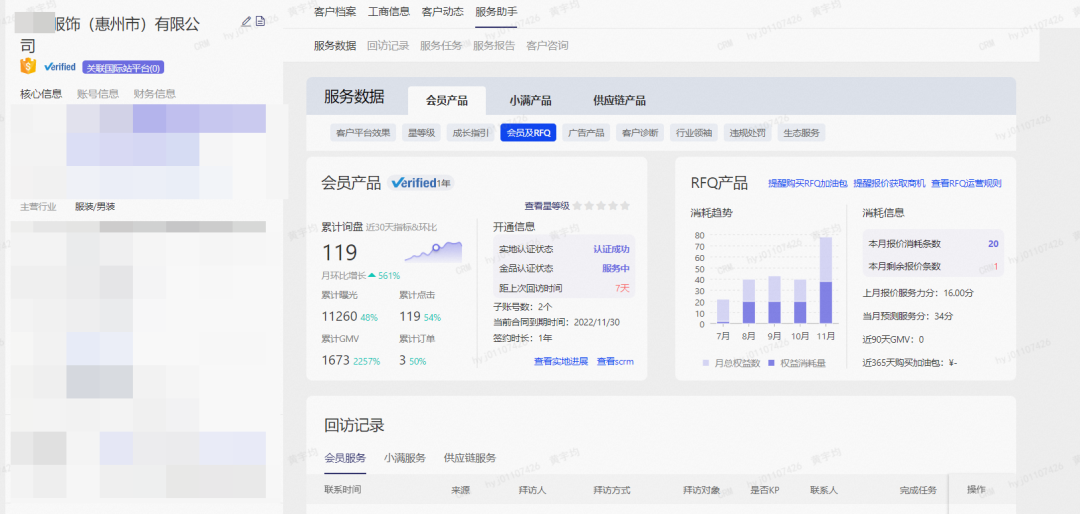Open the 工商信息 top tab
This screenshot has width=1080, height=514.
pyautogui.click(x=389, y=12)
